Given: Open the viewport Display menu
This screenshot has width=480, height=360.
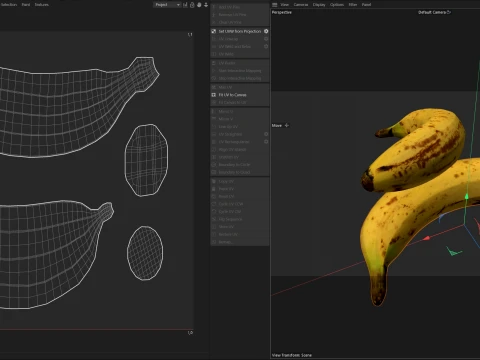Looking at the screenshot, I should pyautogui.click(x=319, y=5).
